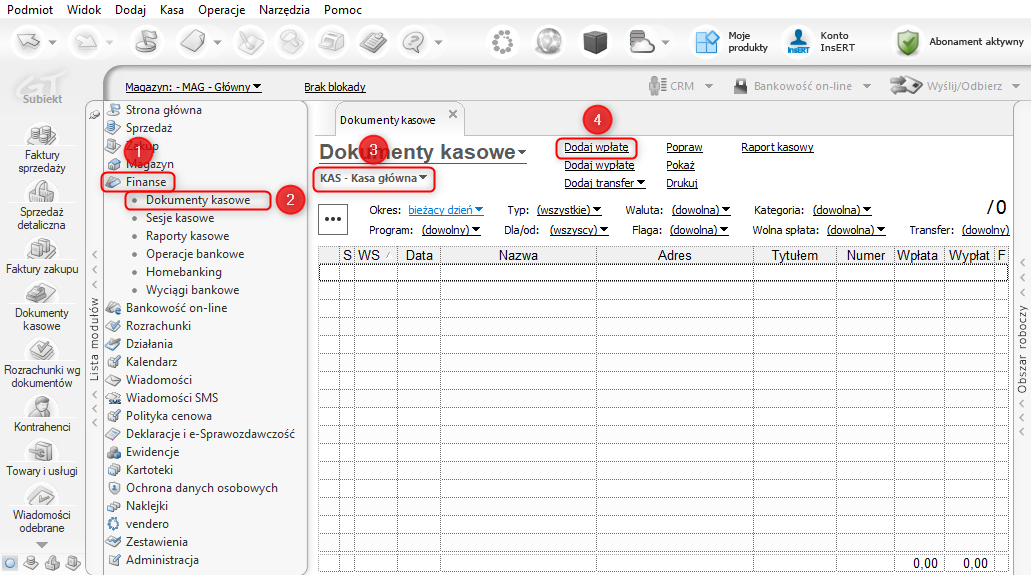This screenshot has height=575, width=1031.
Task: Open Dodaj menu
Action: click(x=130, y=10)
